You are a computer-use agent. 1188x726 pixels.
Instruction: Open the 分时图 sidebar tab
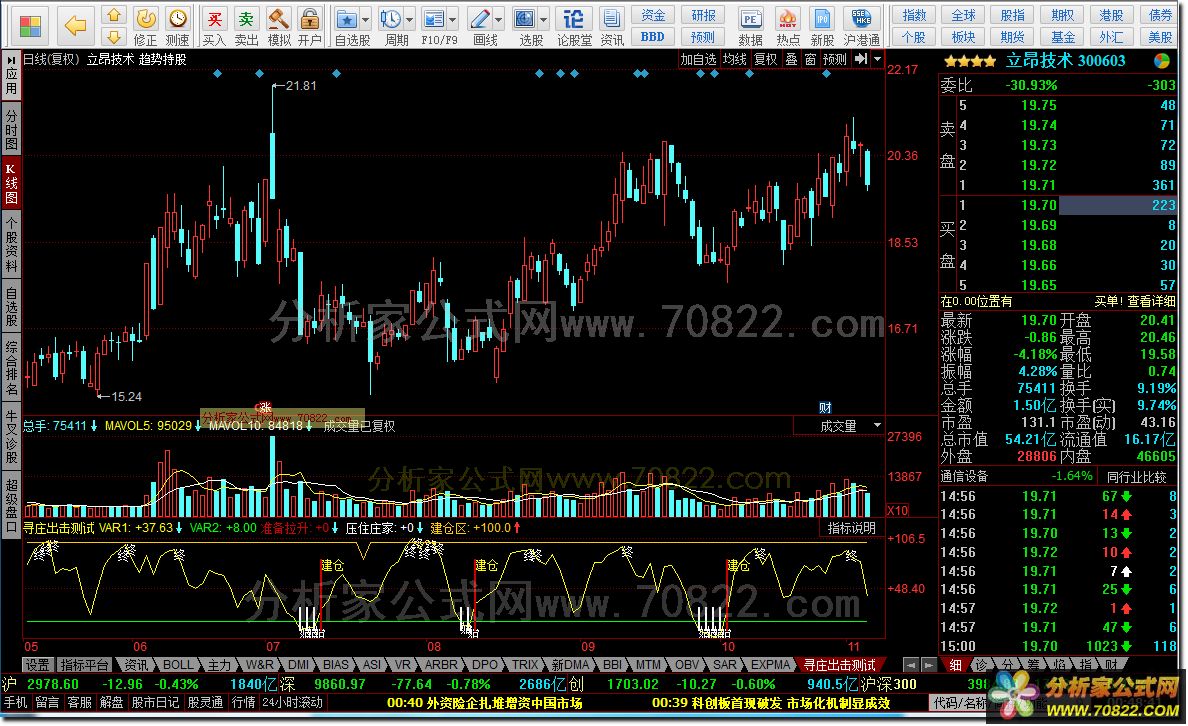point(11,129)
